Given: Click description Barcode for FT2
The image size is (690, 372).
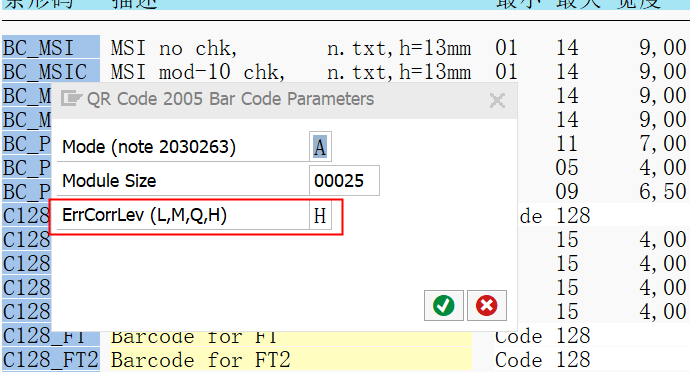Looking at the screenshot, I should click(x=201, y=360).
